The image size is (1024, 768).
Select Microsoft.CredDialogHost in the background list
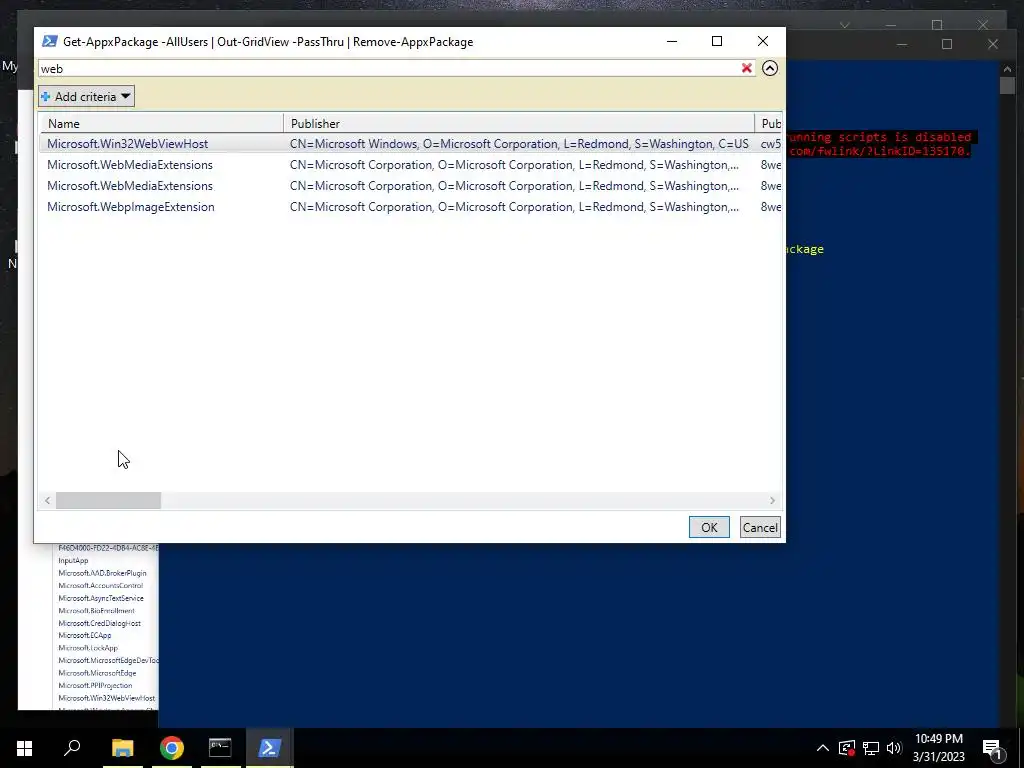(99, 623)
